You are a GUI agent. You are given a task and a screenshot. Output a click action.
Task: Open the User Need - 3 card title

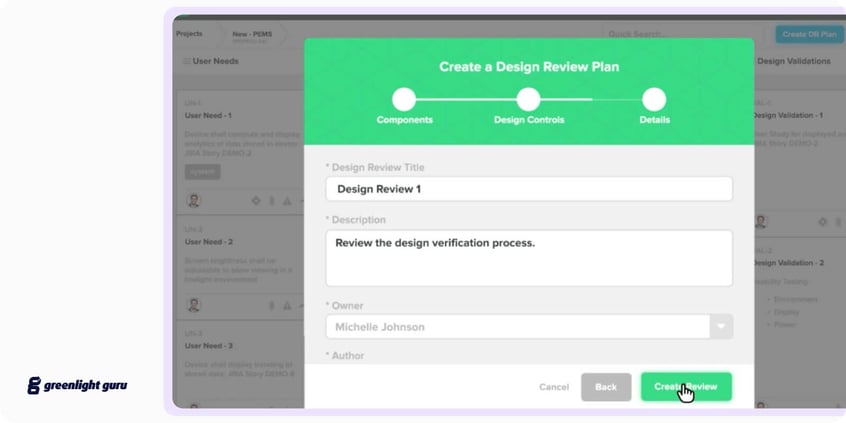click(x=209, y=345)
